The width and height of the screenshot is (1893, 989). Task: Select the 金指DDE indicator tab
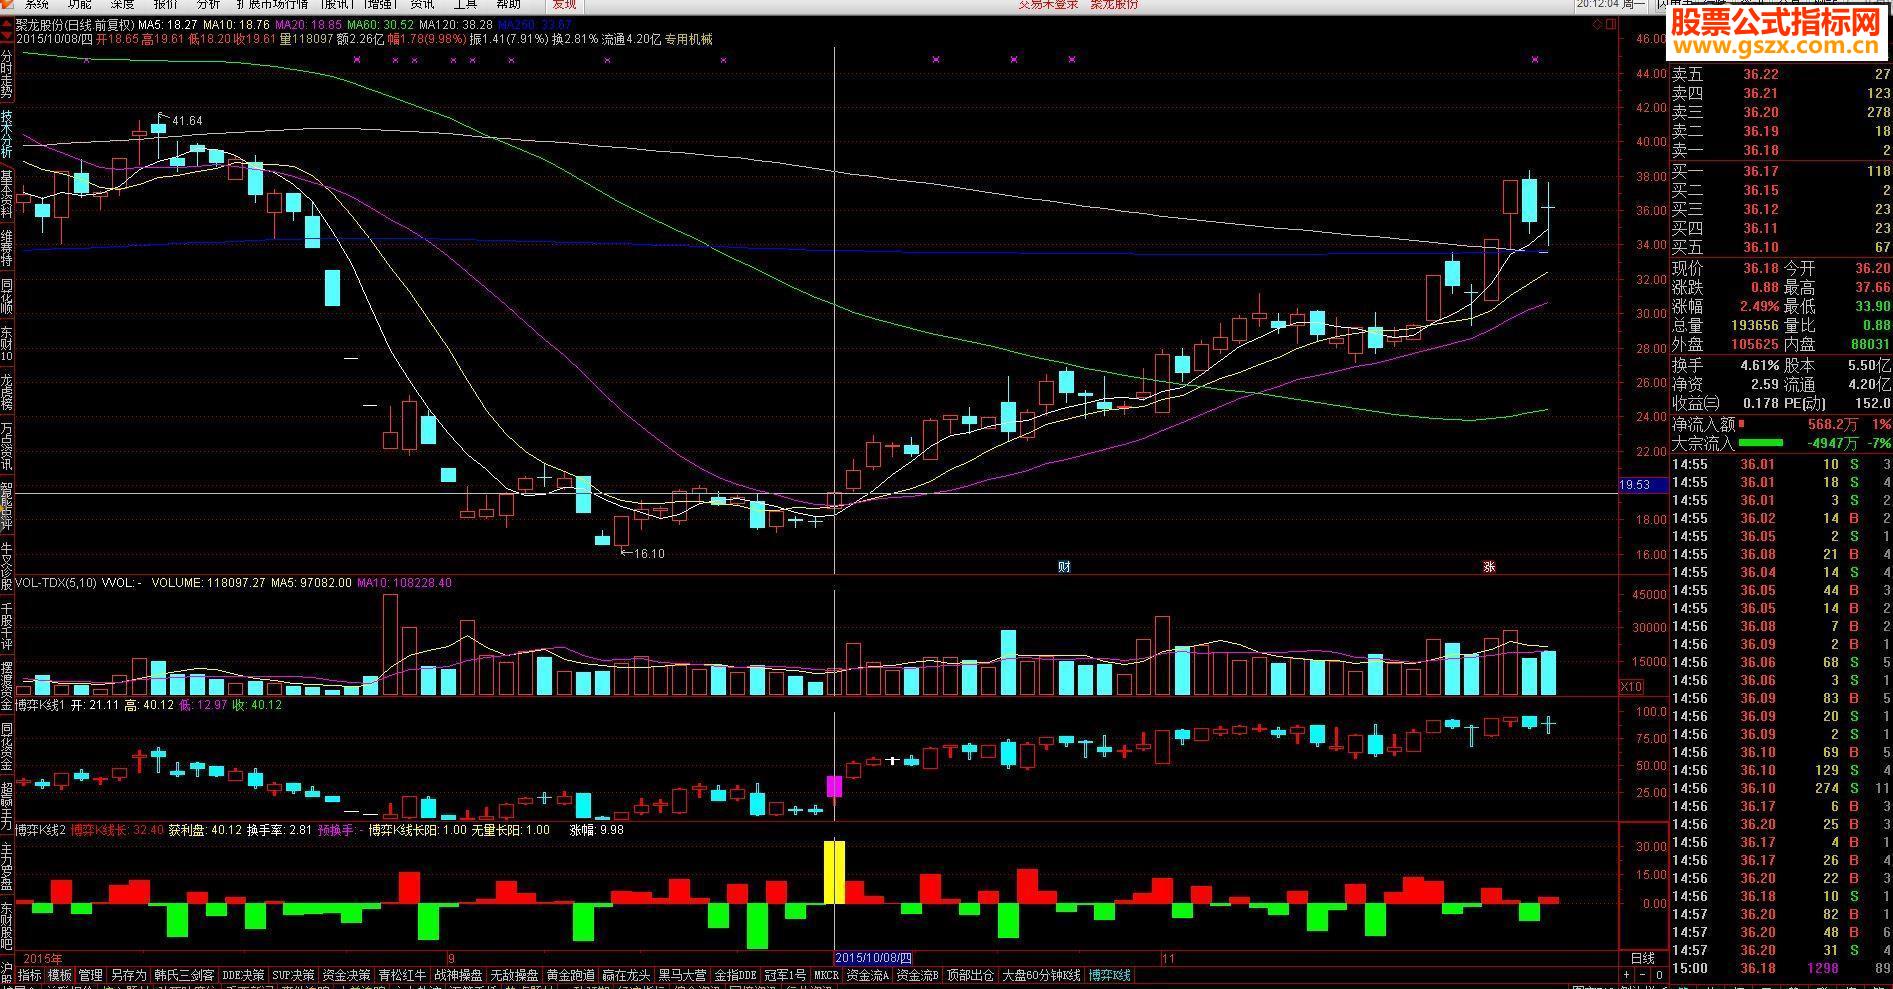[735, 975]
